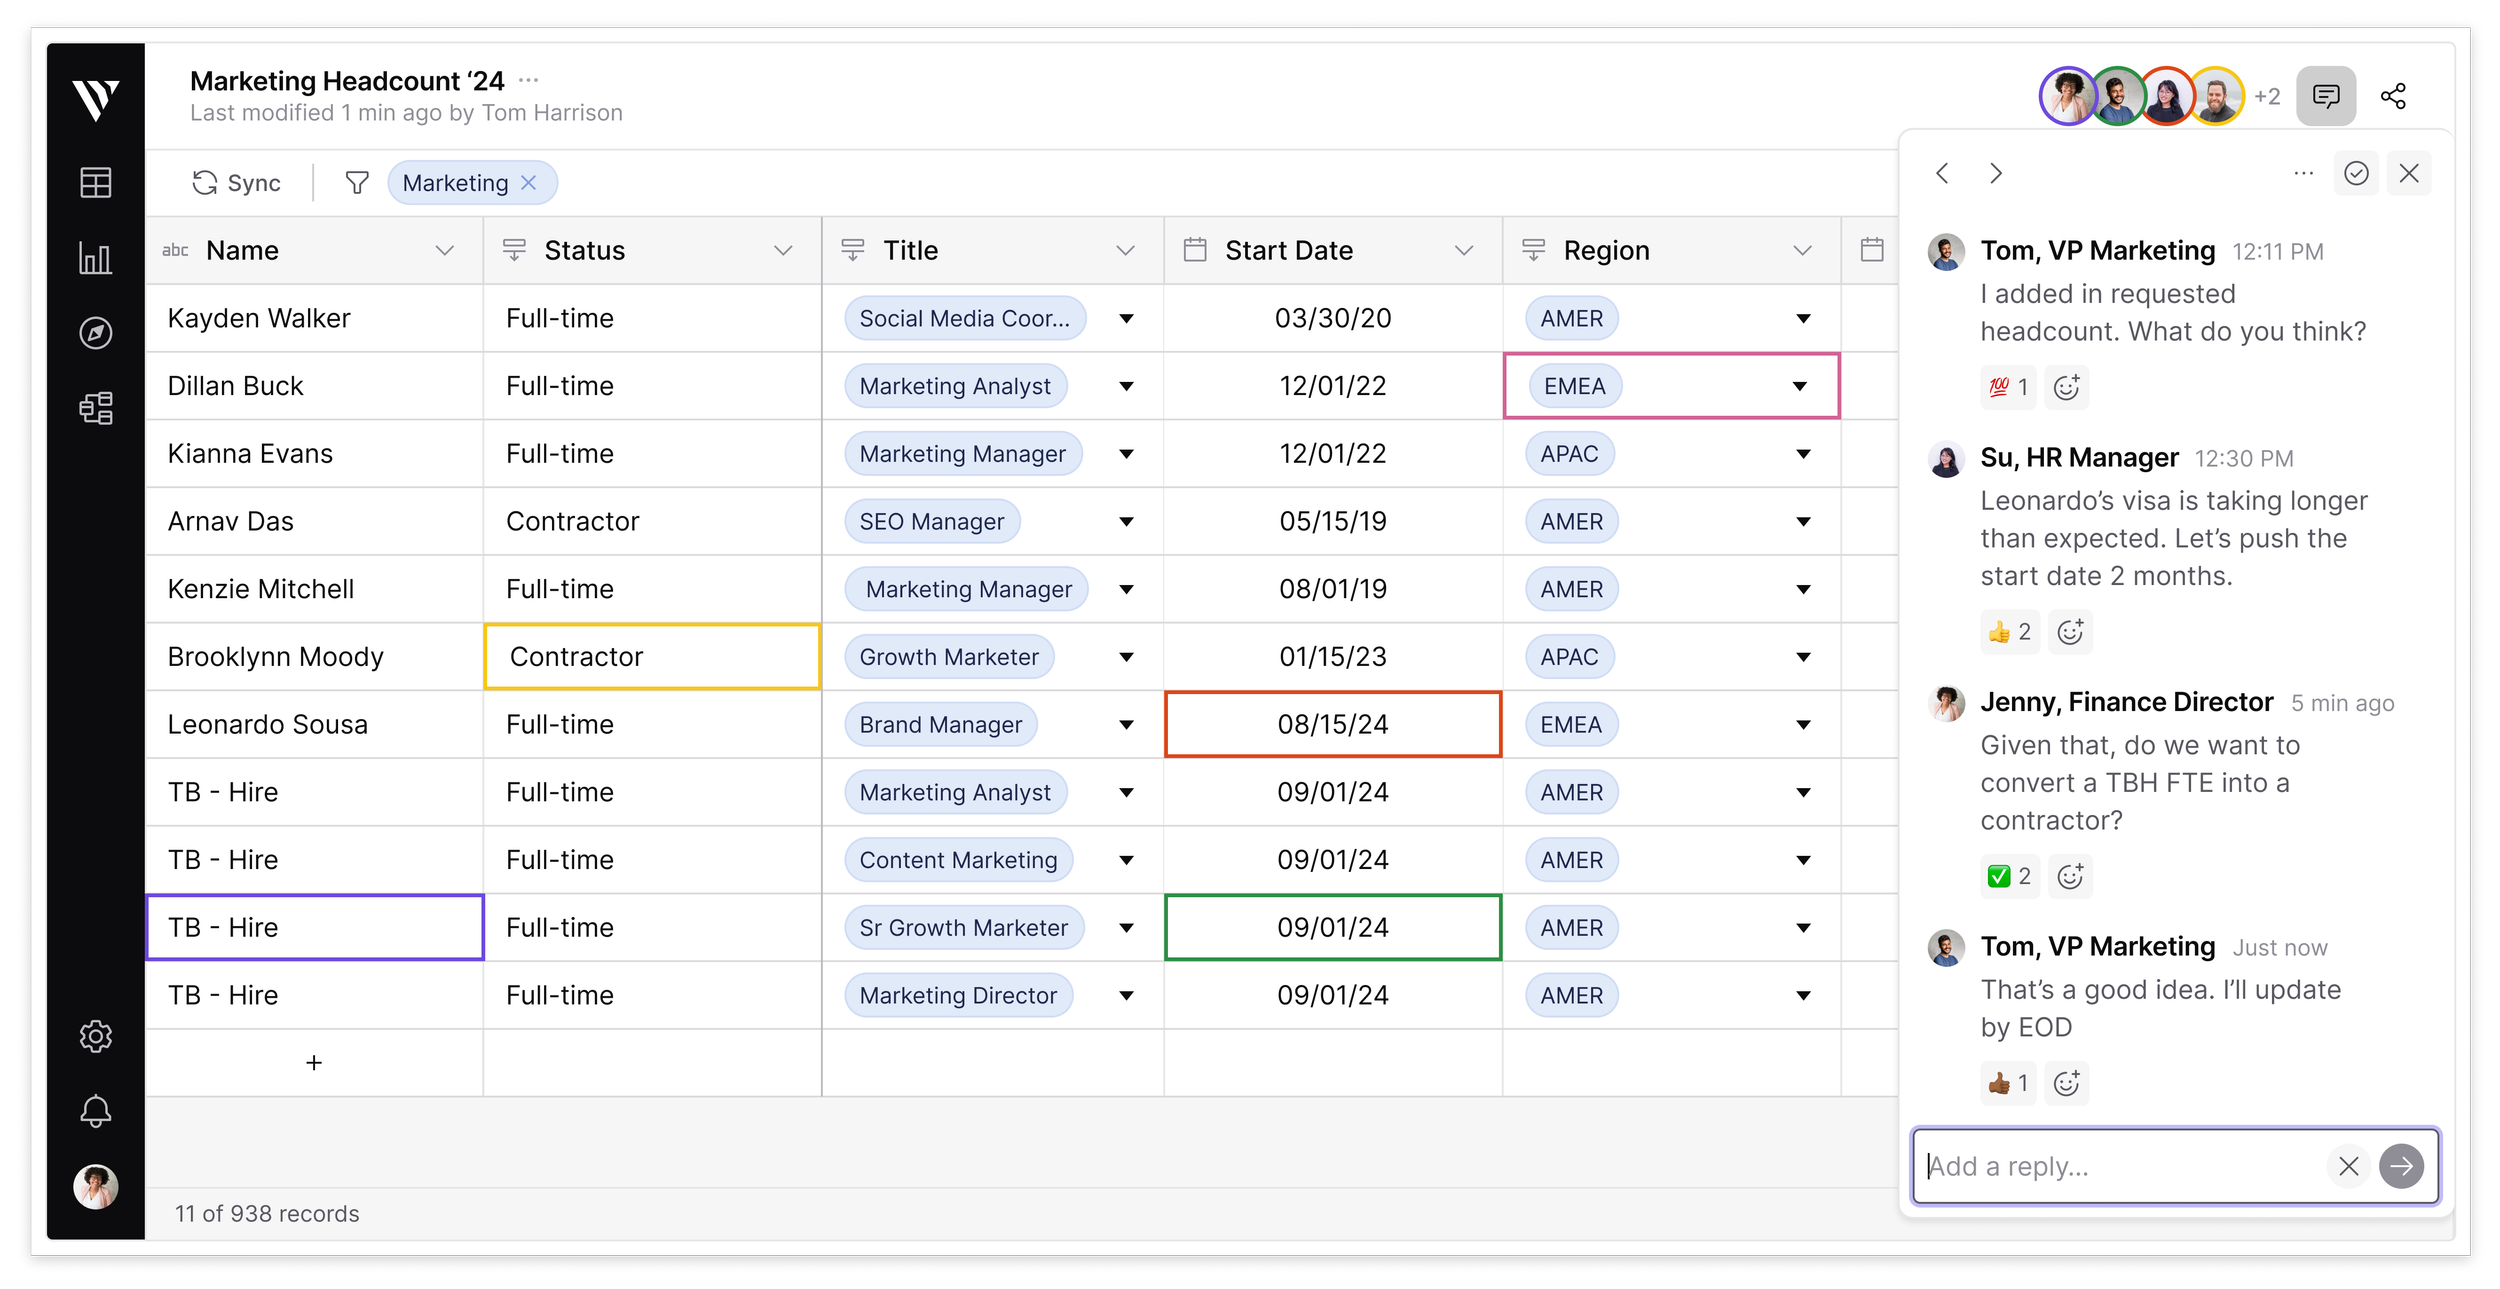This screenshot has width=2500, height=1289.
Task: Toggle the comments panel icon
Action: coord(2326,96)
